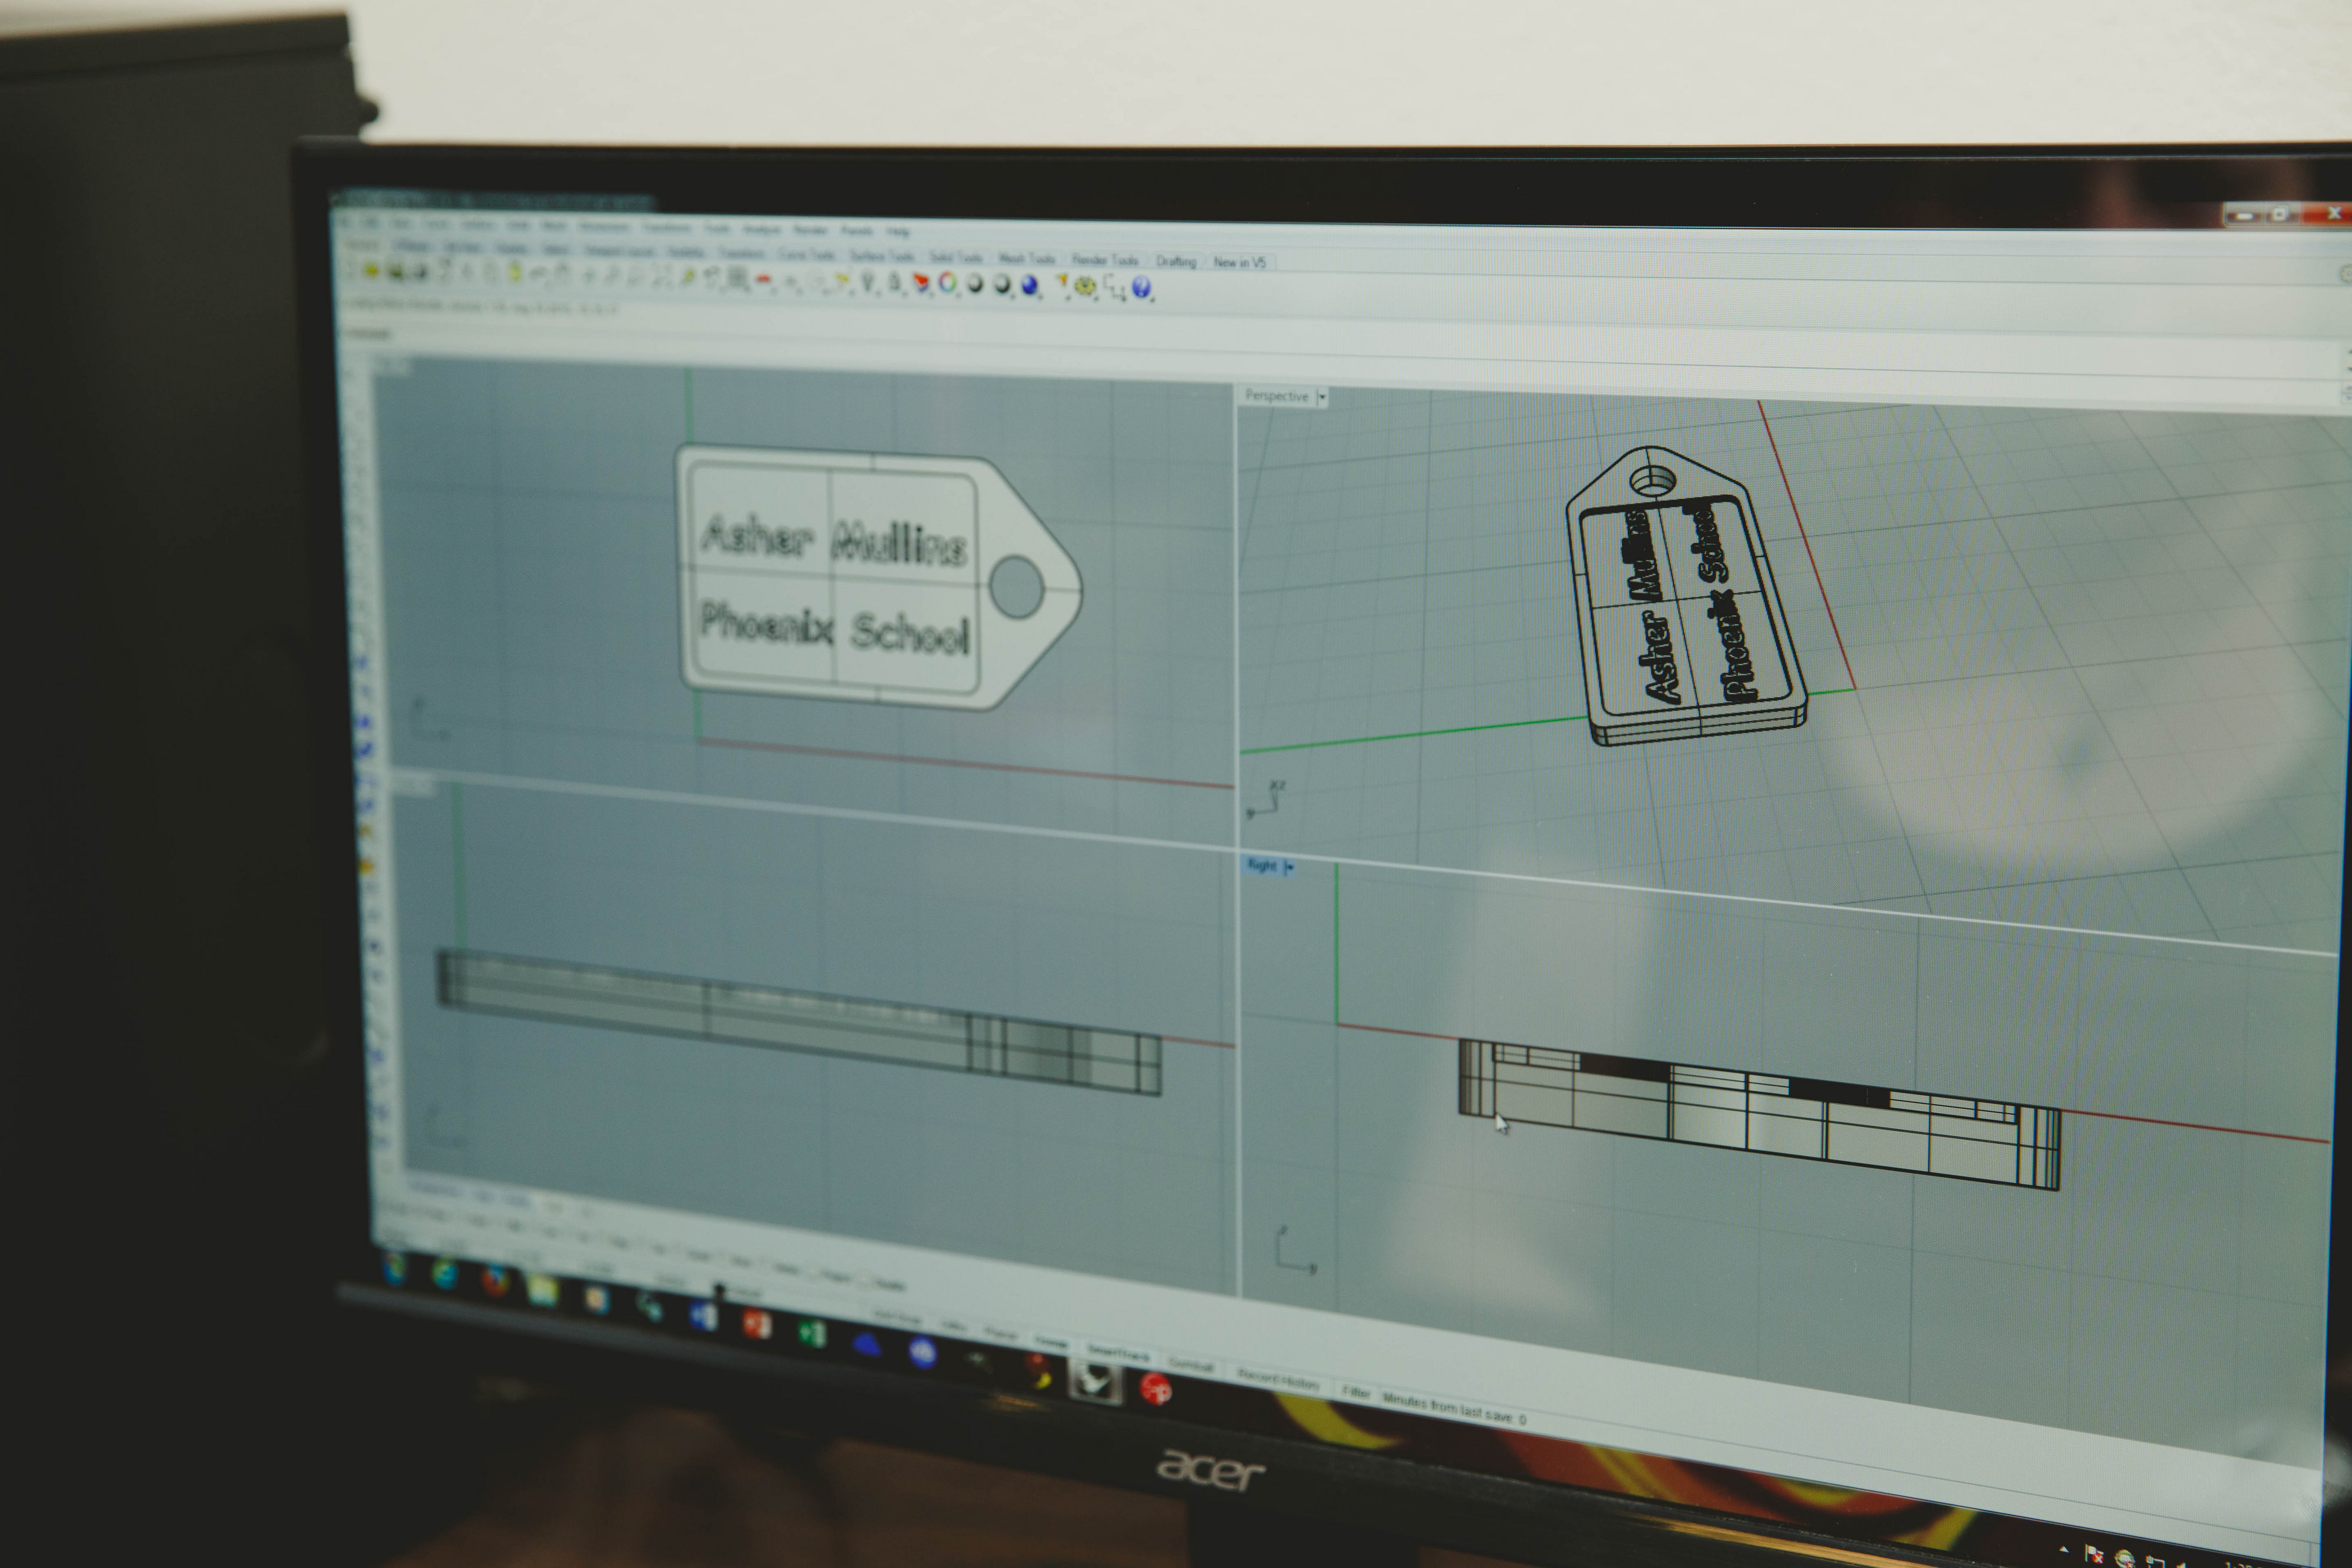2352x1568 pixels.
Task: Select the keyring hole circle in the Top viewport
Action: (1017, 587)
